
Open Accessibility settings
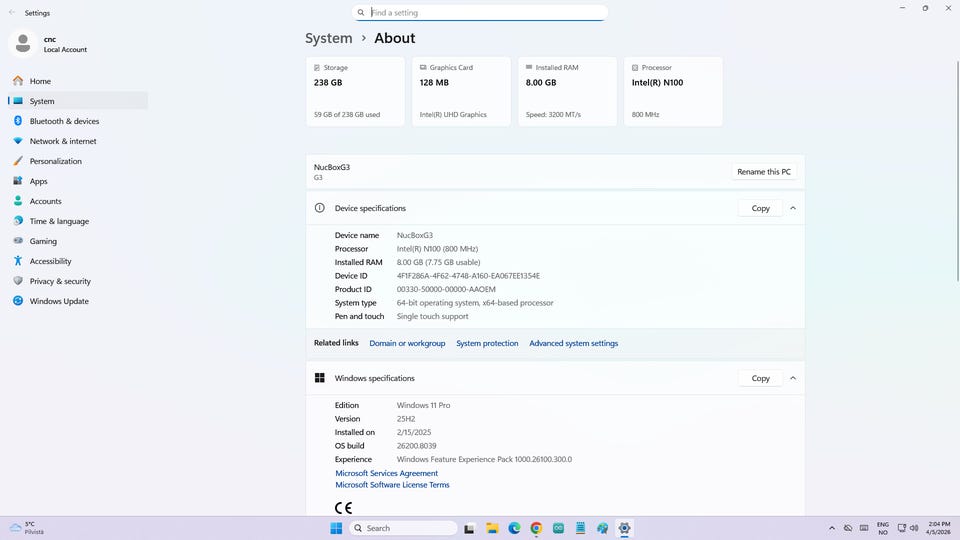[50, 261]
